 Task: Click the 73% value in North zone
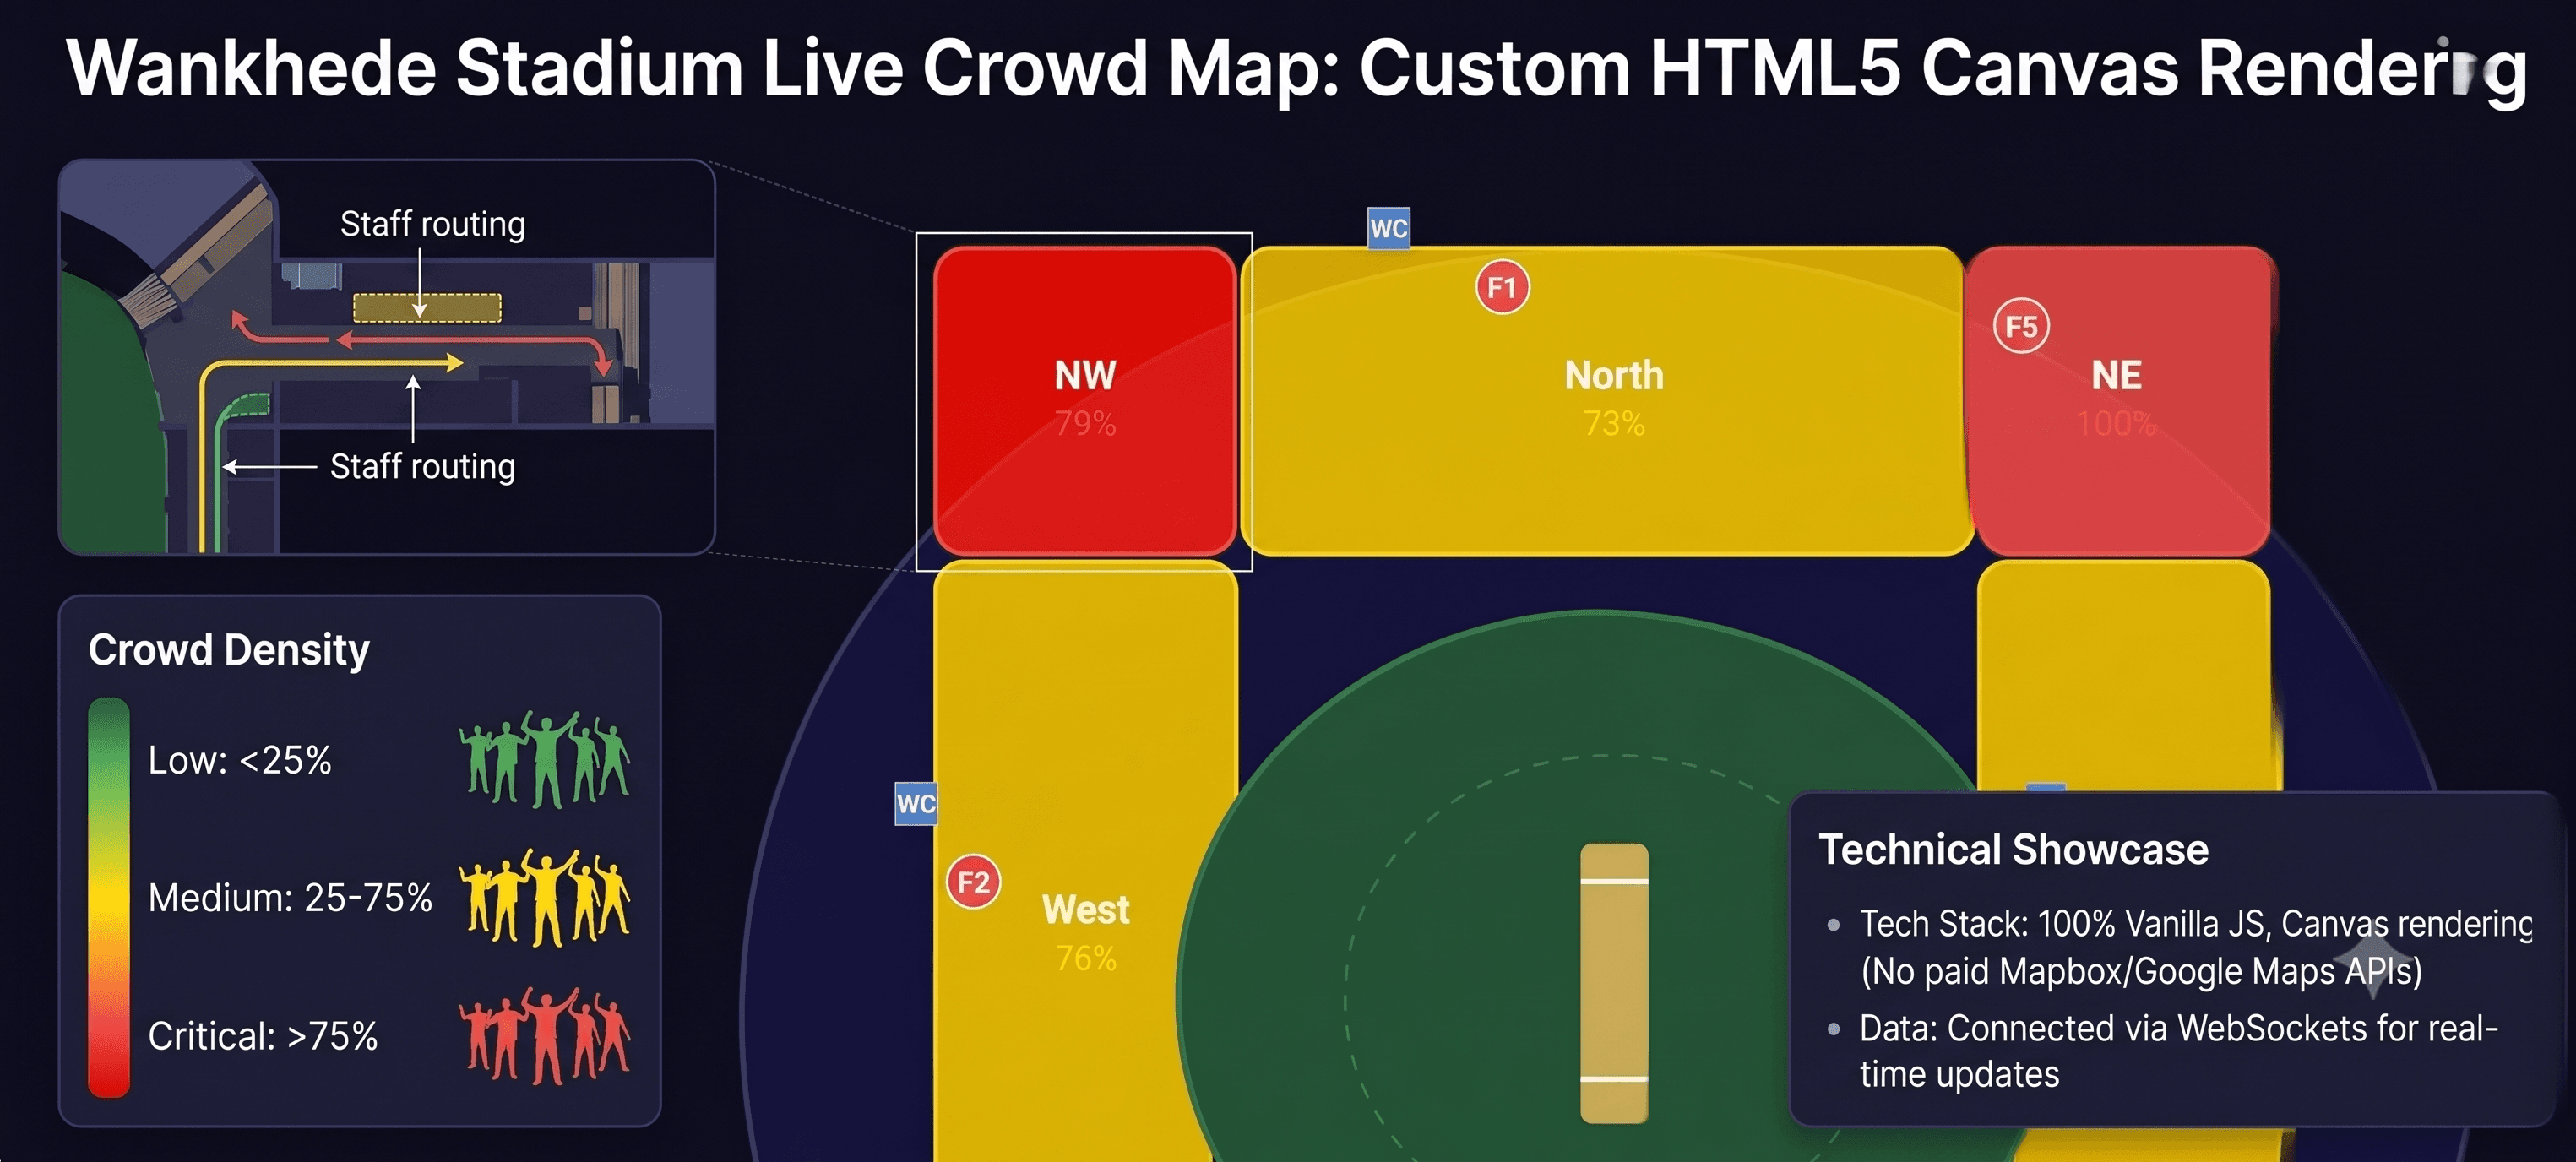tap(1614, 423)
